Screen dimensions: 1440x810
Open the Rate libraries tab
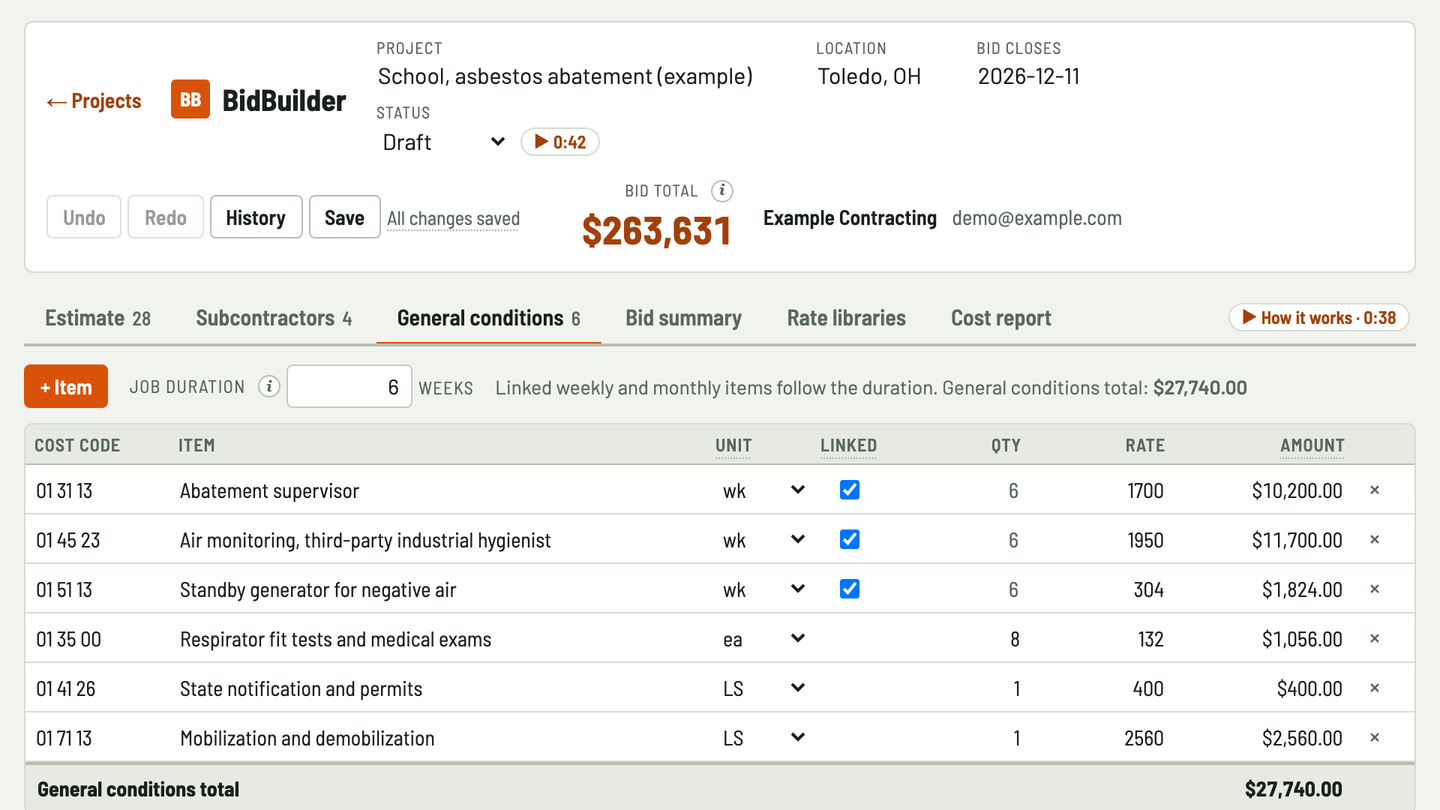coord(846,318)
